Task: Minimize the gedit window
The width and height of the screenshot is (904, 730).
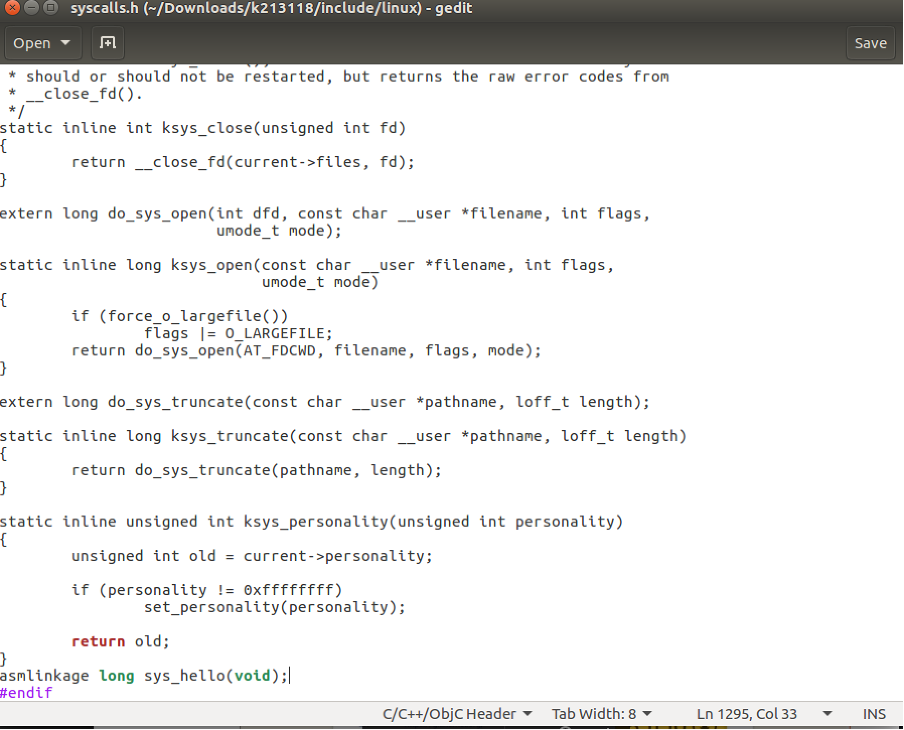Action: 32,8
